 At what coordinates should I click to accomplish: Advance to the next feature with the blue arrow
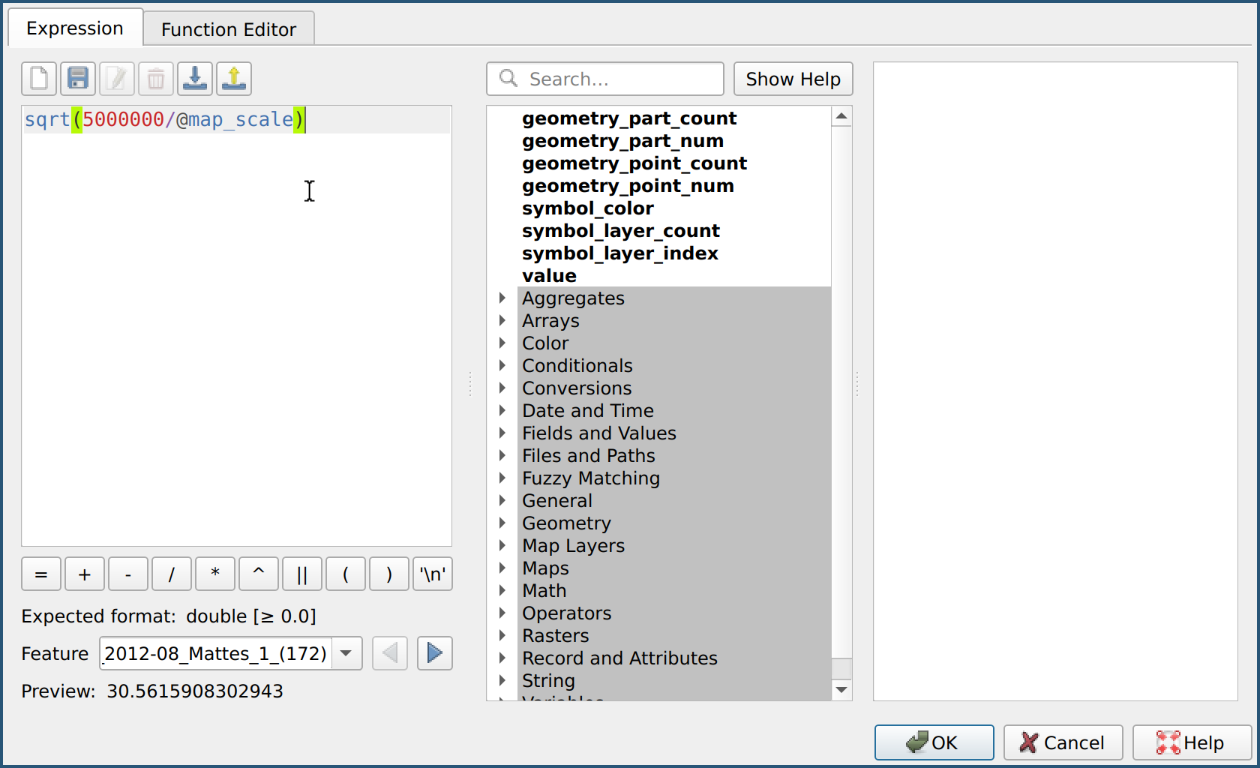[x=434, y=653]
